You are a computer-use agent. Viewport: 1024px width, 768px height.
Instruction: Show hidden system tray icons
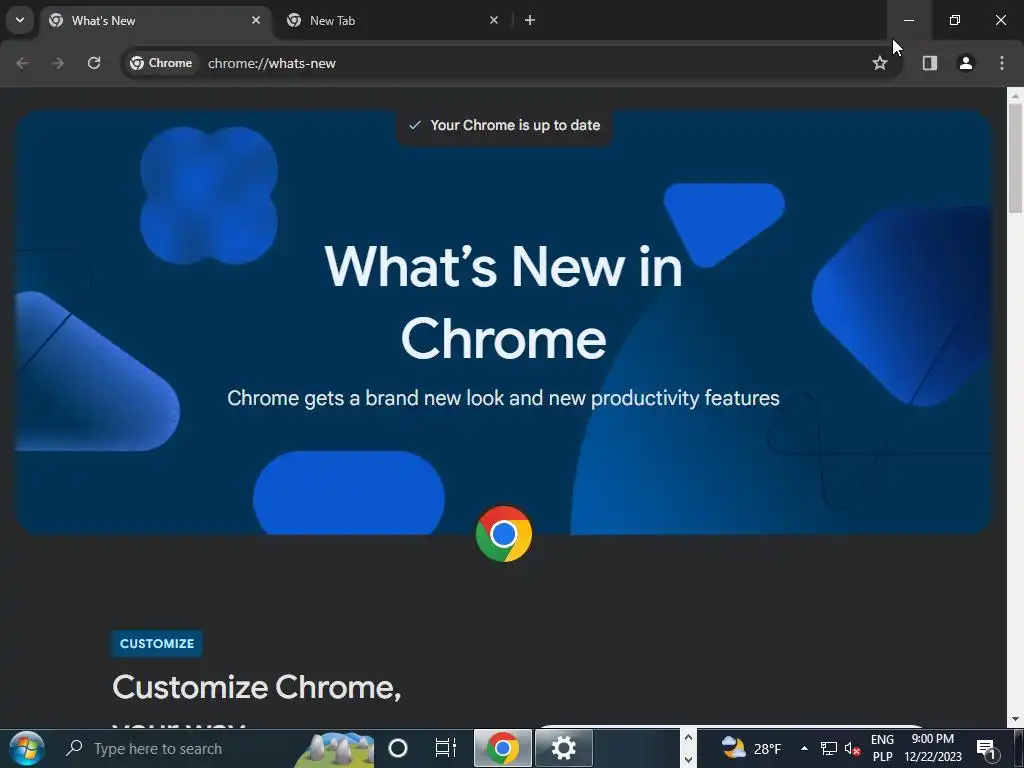(805, 748)
